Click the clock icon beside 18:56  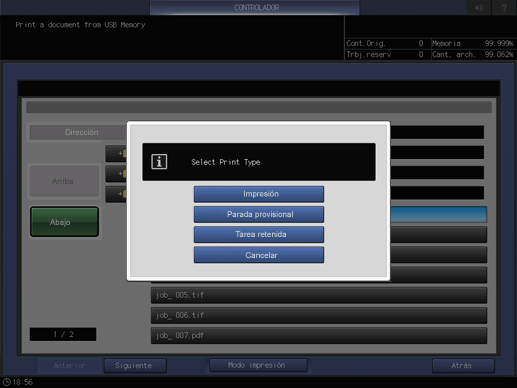[x=7, y=382]
